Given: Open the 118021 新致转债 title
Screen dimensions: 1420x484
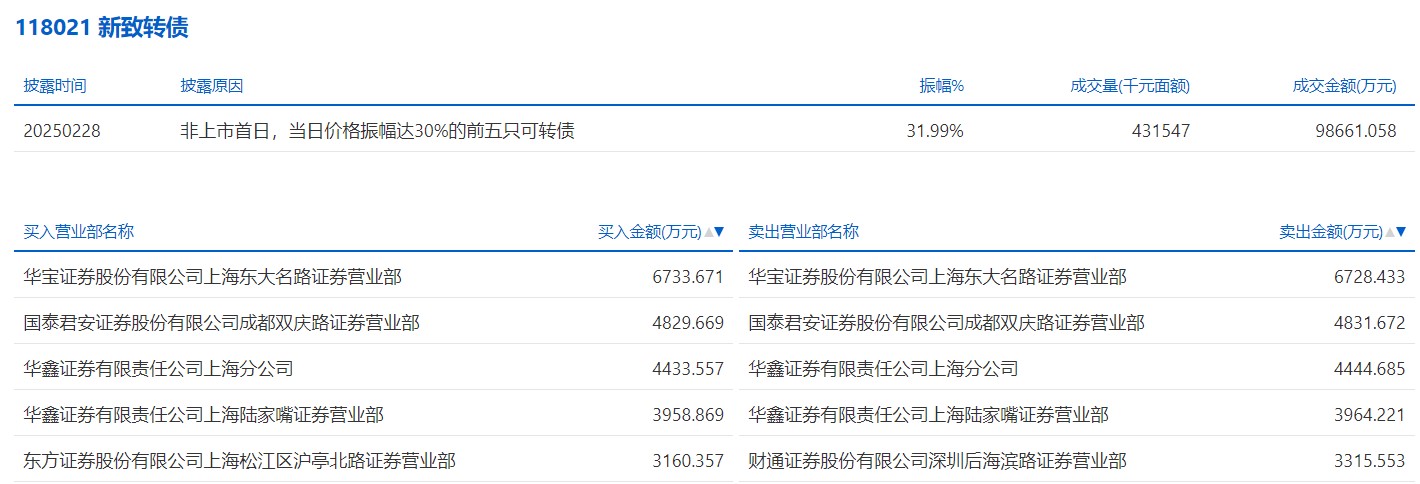Looking at the screenshot, I should click(101, 28).
